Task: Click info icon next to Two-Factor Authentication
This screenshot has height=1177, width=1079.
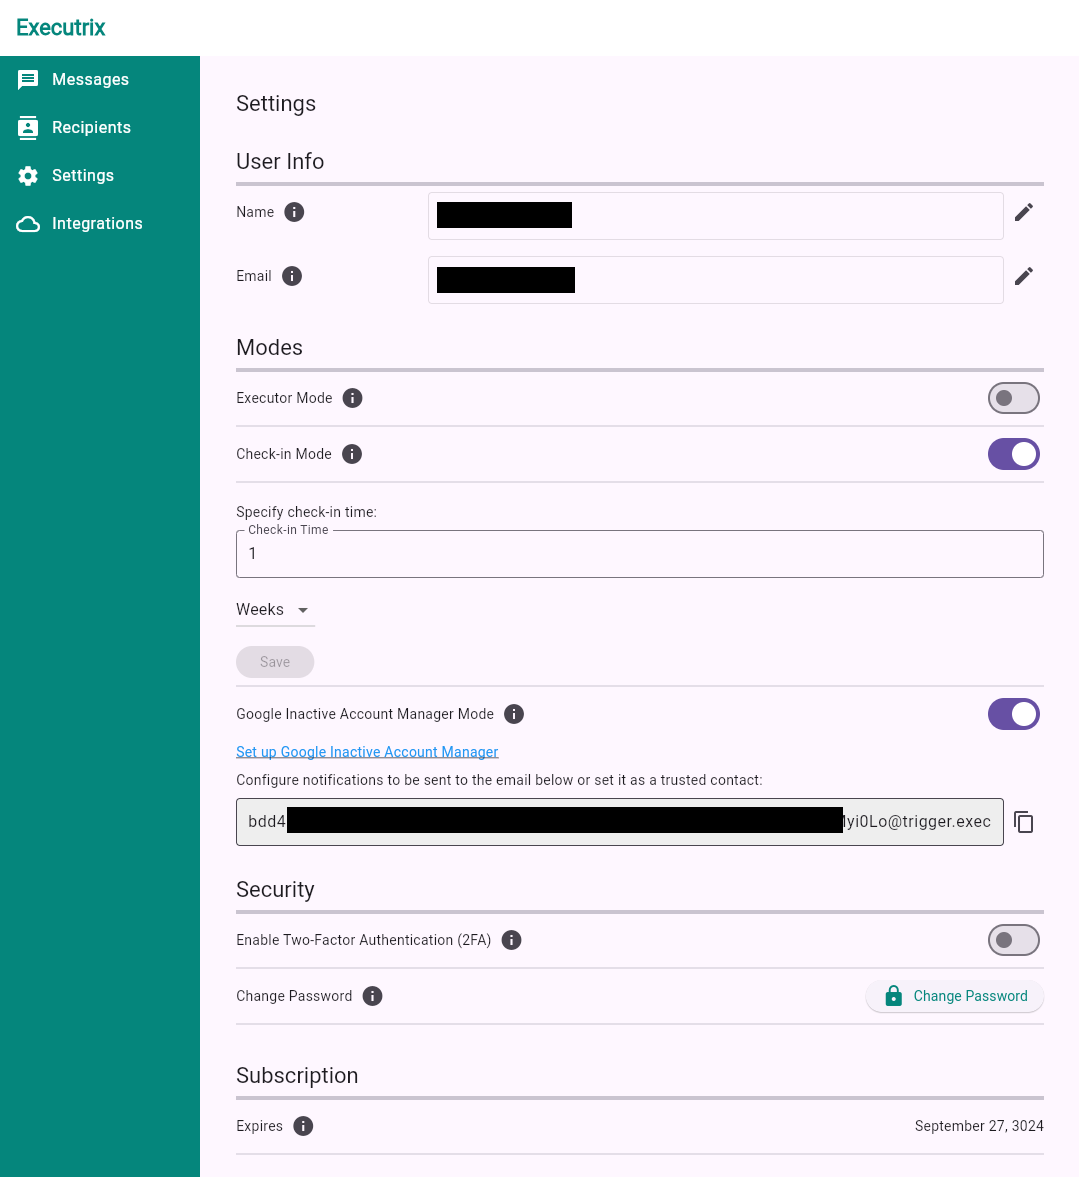Action: tap(511, 940)
